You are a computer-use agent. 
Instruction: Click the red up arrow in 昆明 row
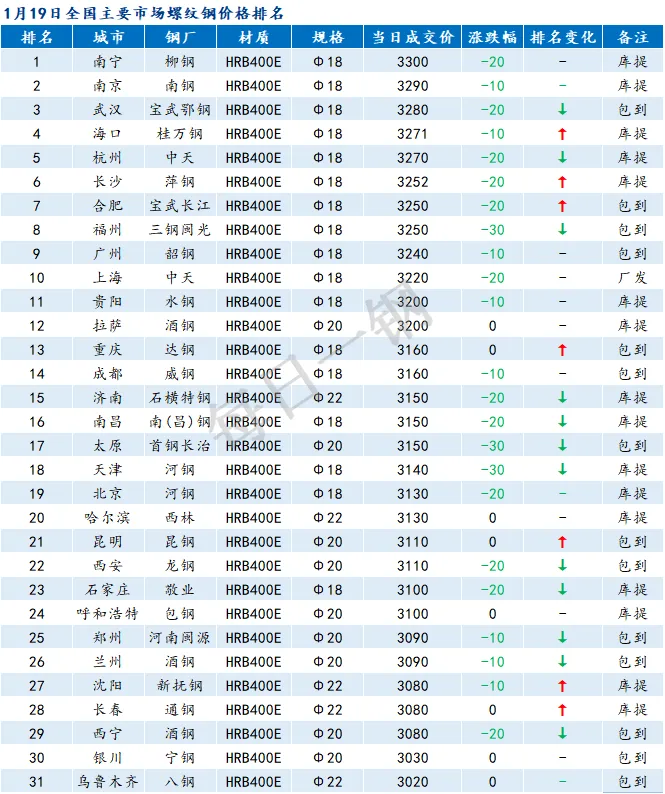pyautogui.click(x=562, y=542)
